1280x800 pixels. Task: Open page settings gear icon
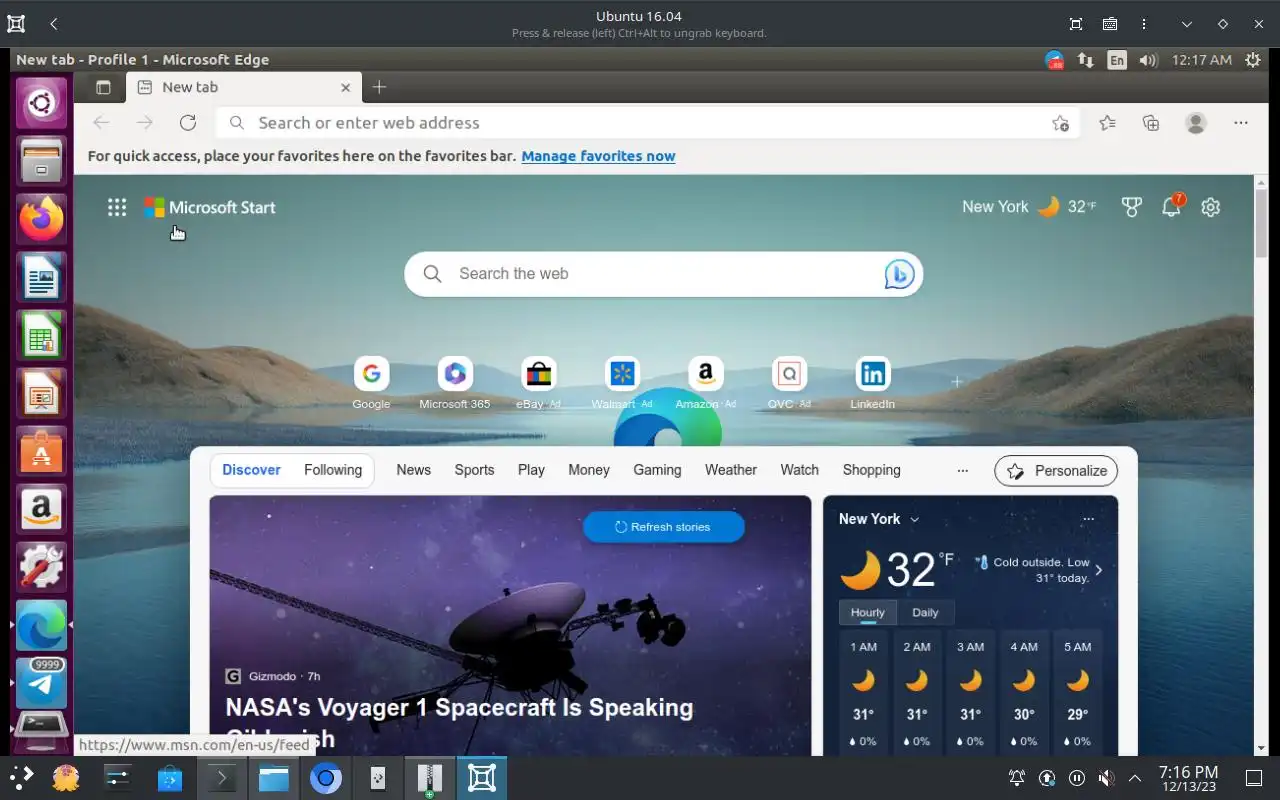pyautogui.click(x=1211, y=207)
